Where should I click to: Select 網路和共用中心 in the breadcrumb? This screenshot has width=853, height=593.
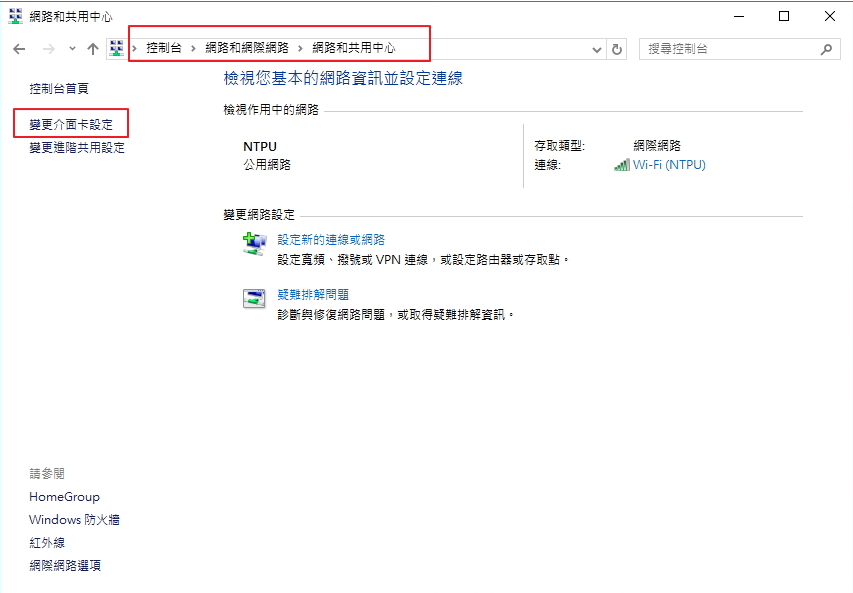354,48
